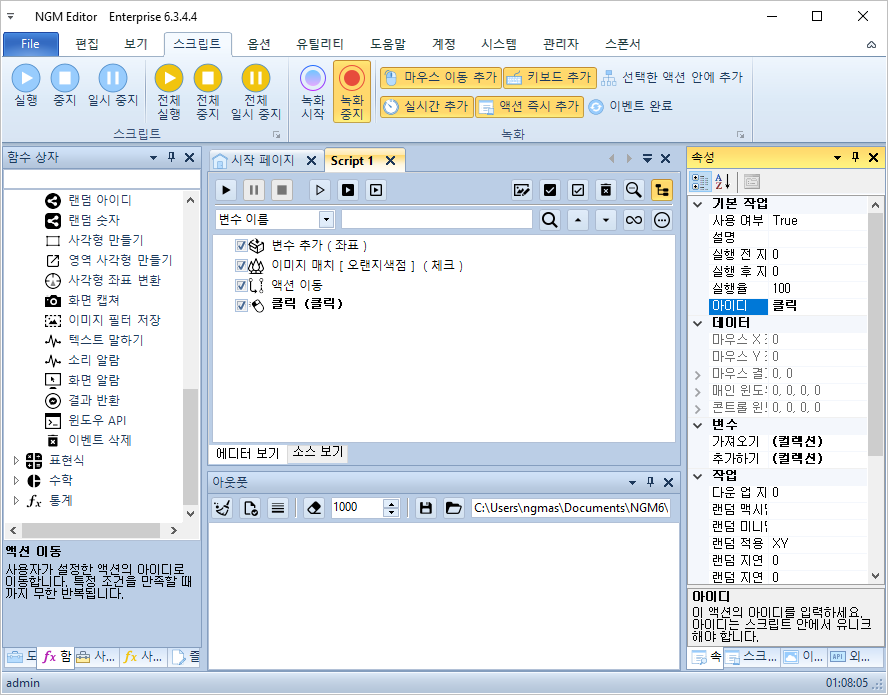The image size is (888, 695).
Task: Toggle the tree view icon in editor toolbar
Action: (661, 190)
